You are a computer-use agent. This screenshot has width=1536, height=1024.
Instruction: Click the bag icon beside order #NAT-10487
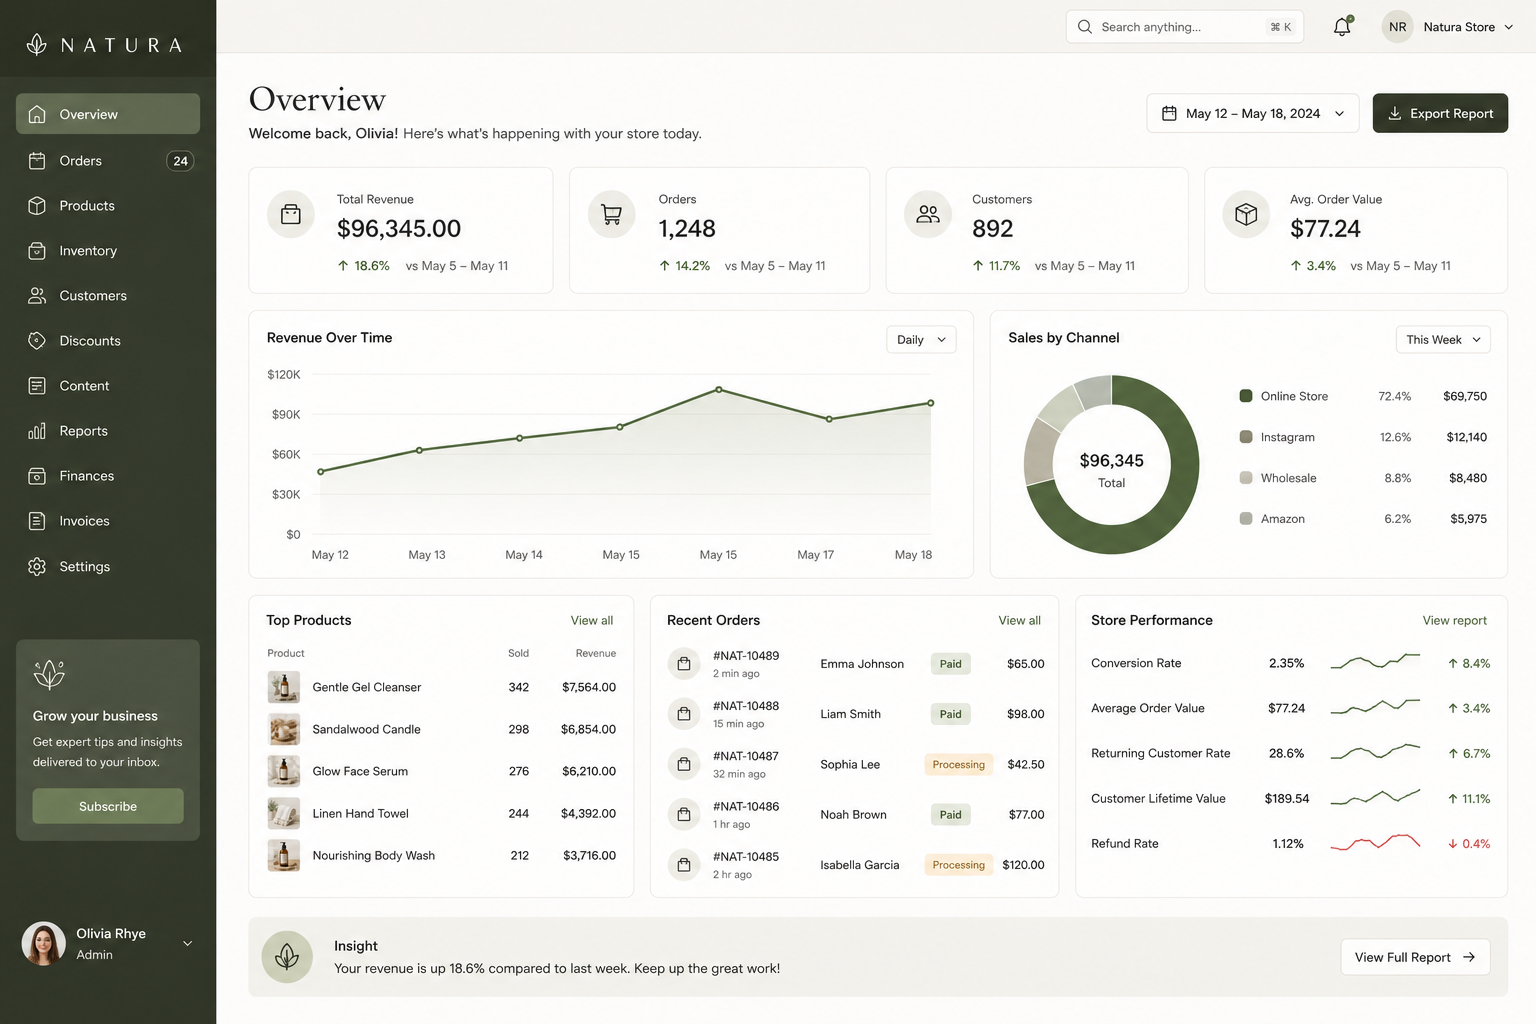coord(684,764)
